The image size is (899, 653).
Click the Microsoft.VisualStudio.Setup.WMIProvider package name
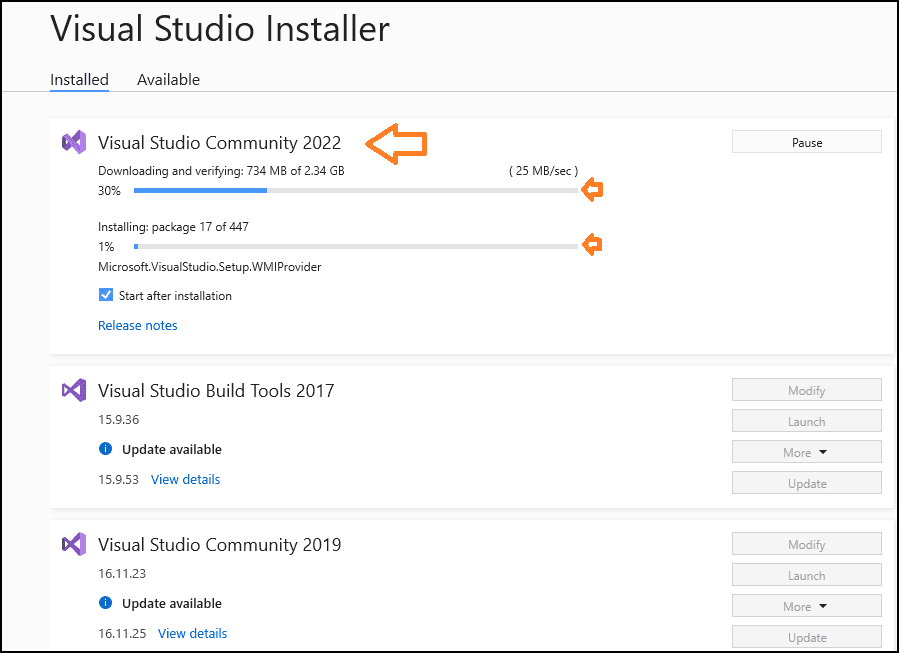coord(210,267)
